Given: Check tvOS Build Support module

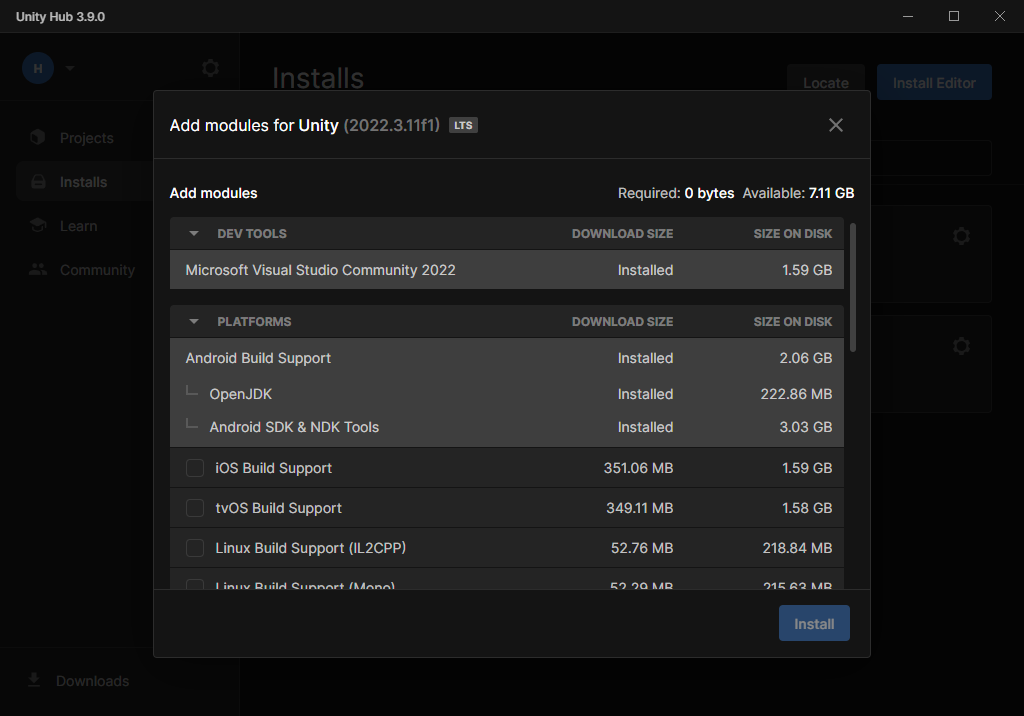Looking at the screenshot, I should 195,508.
